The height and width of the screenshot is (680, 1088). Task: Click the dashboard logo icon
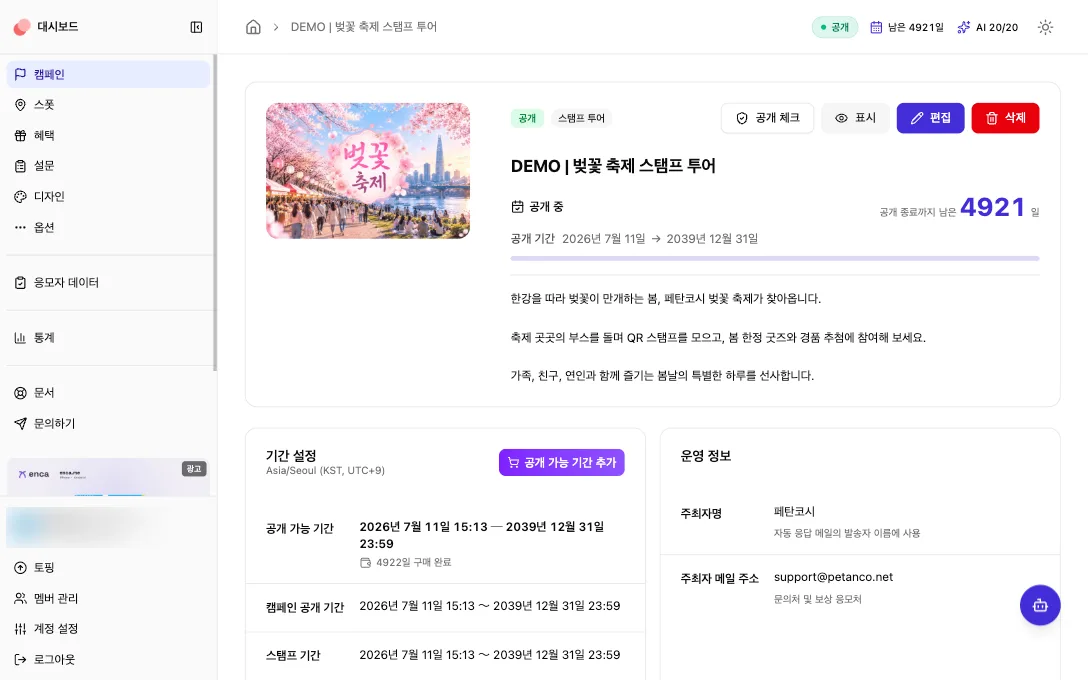click(22, 27)
